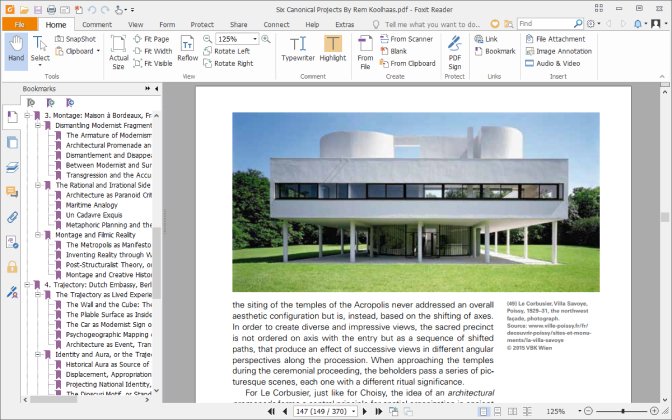672x420 pixels.
Task: Click the plus zoom button beside zoom slider
Action: [x=654, y=411]
